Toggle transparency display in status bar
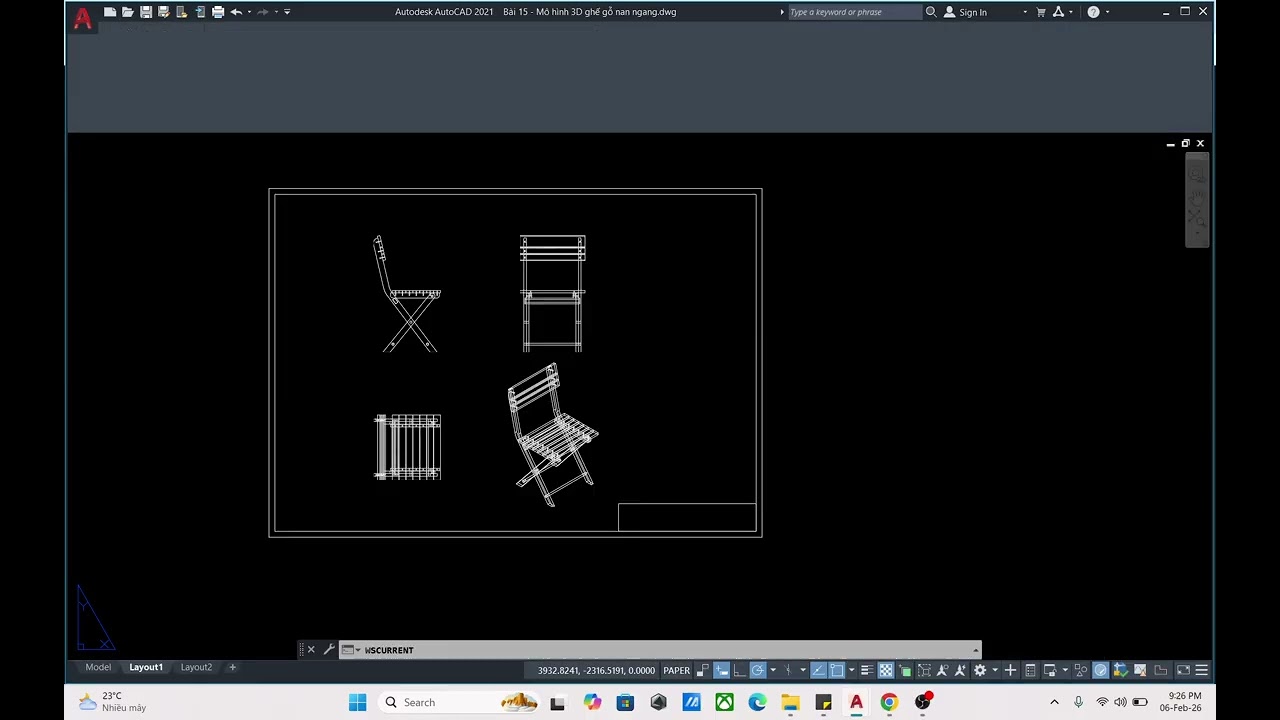The image size is (1280, 720). click(886, 670)
